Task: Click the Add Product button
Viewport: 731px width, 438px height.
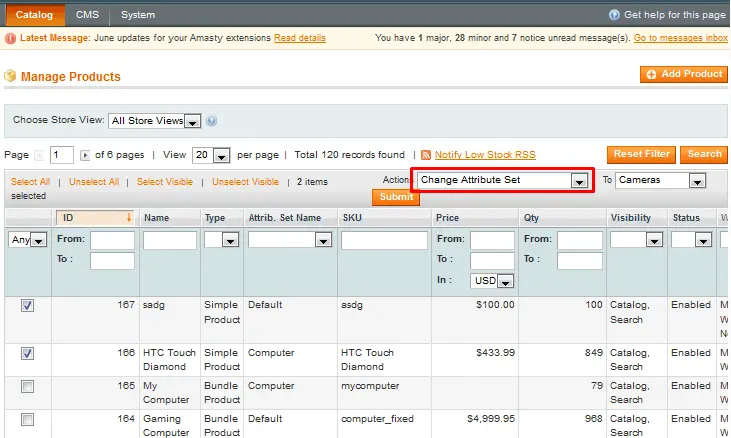Action: point(684,74)
